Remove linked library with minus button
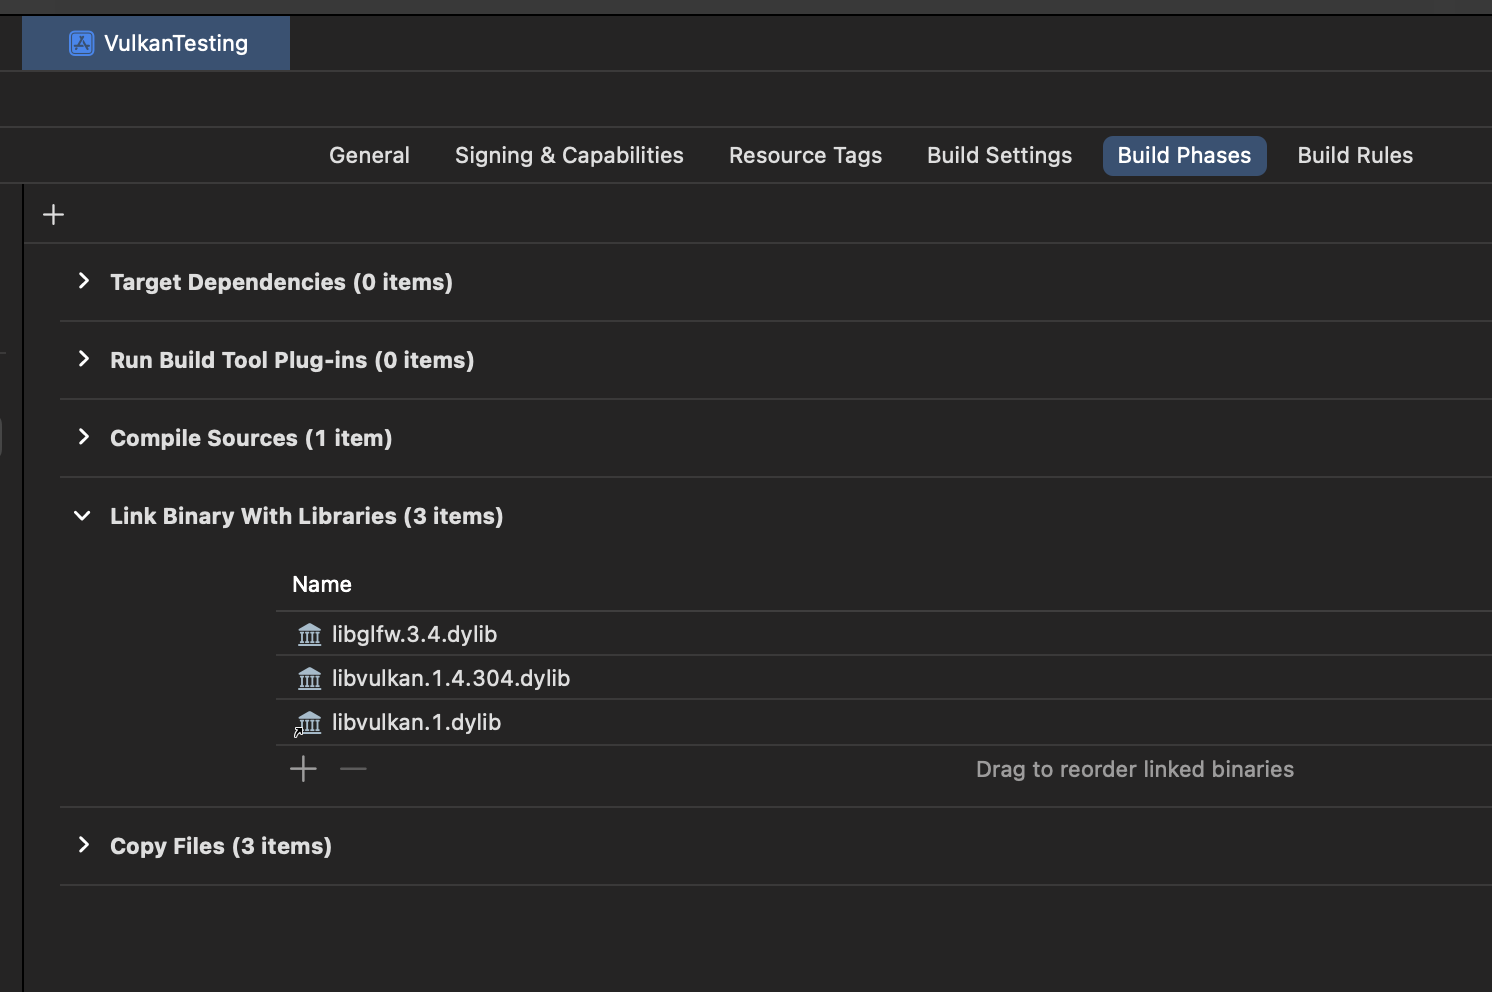This screenshot has height=992, width=1492. [x=353, y=769]
